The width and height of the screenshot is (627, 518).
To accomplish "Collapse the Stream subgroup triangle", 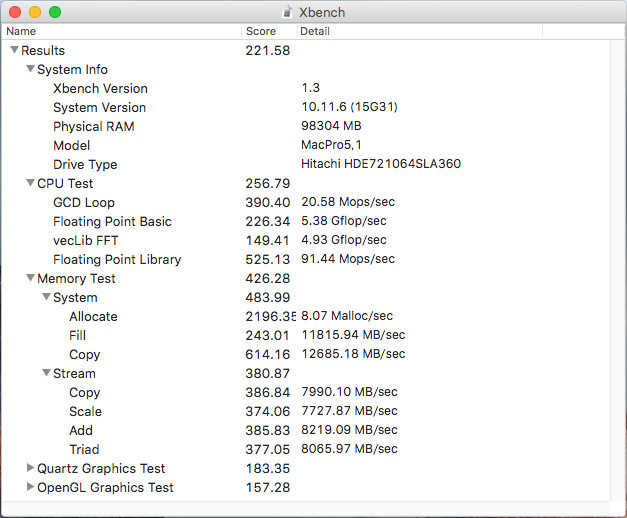I will point(46,373).
